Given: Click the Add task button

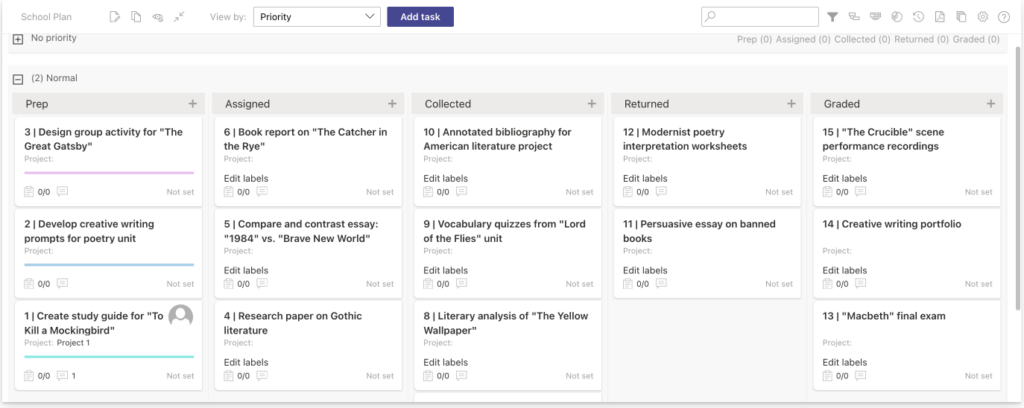Looking at the screenshot, I should point(421,17).
